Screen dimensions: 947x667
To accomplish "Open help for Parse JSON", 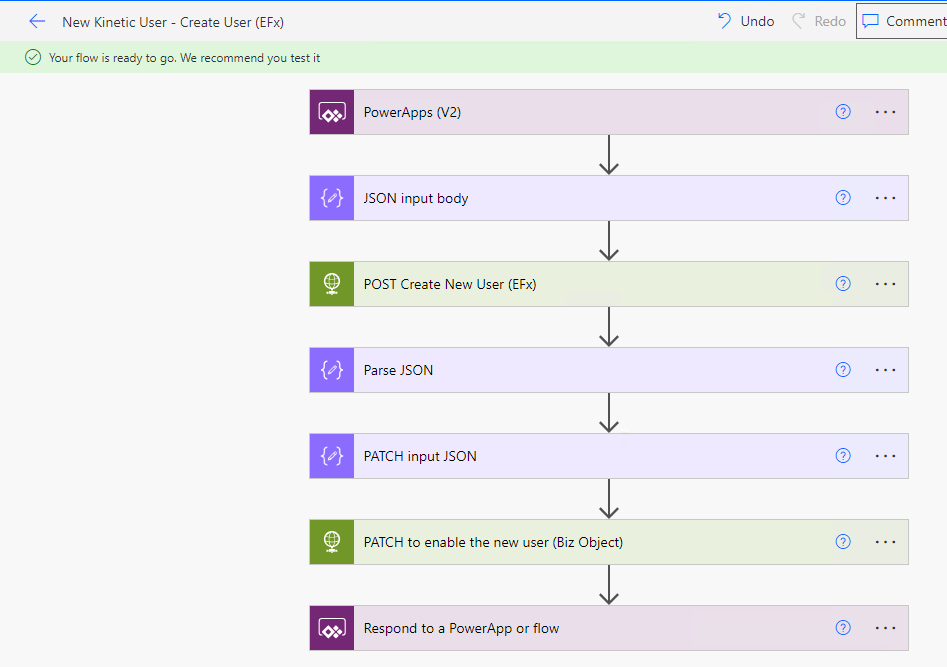I will 843,369.
